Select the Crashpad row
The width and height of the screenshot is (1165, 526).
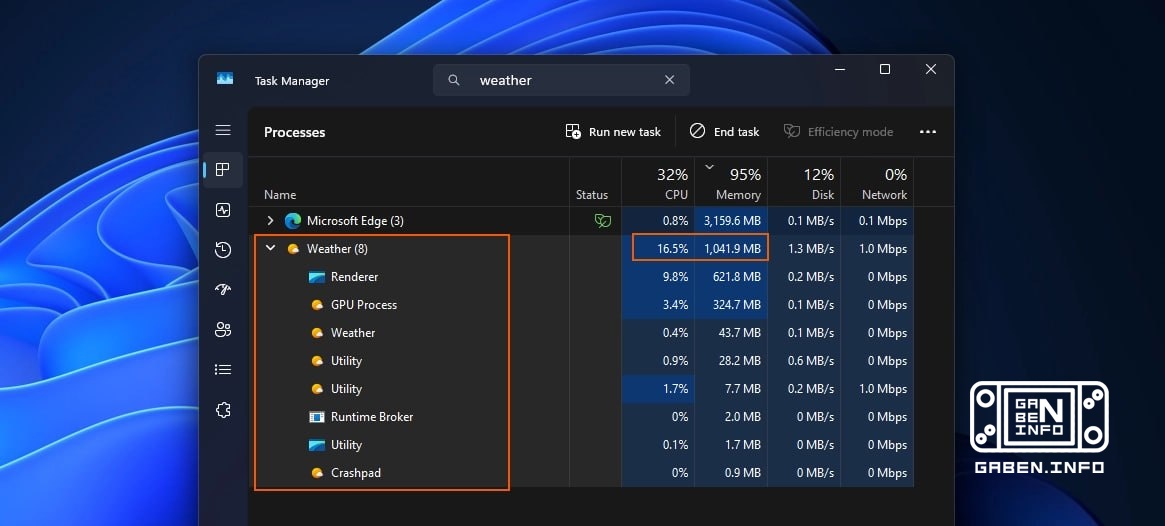(581, 473)
